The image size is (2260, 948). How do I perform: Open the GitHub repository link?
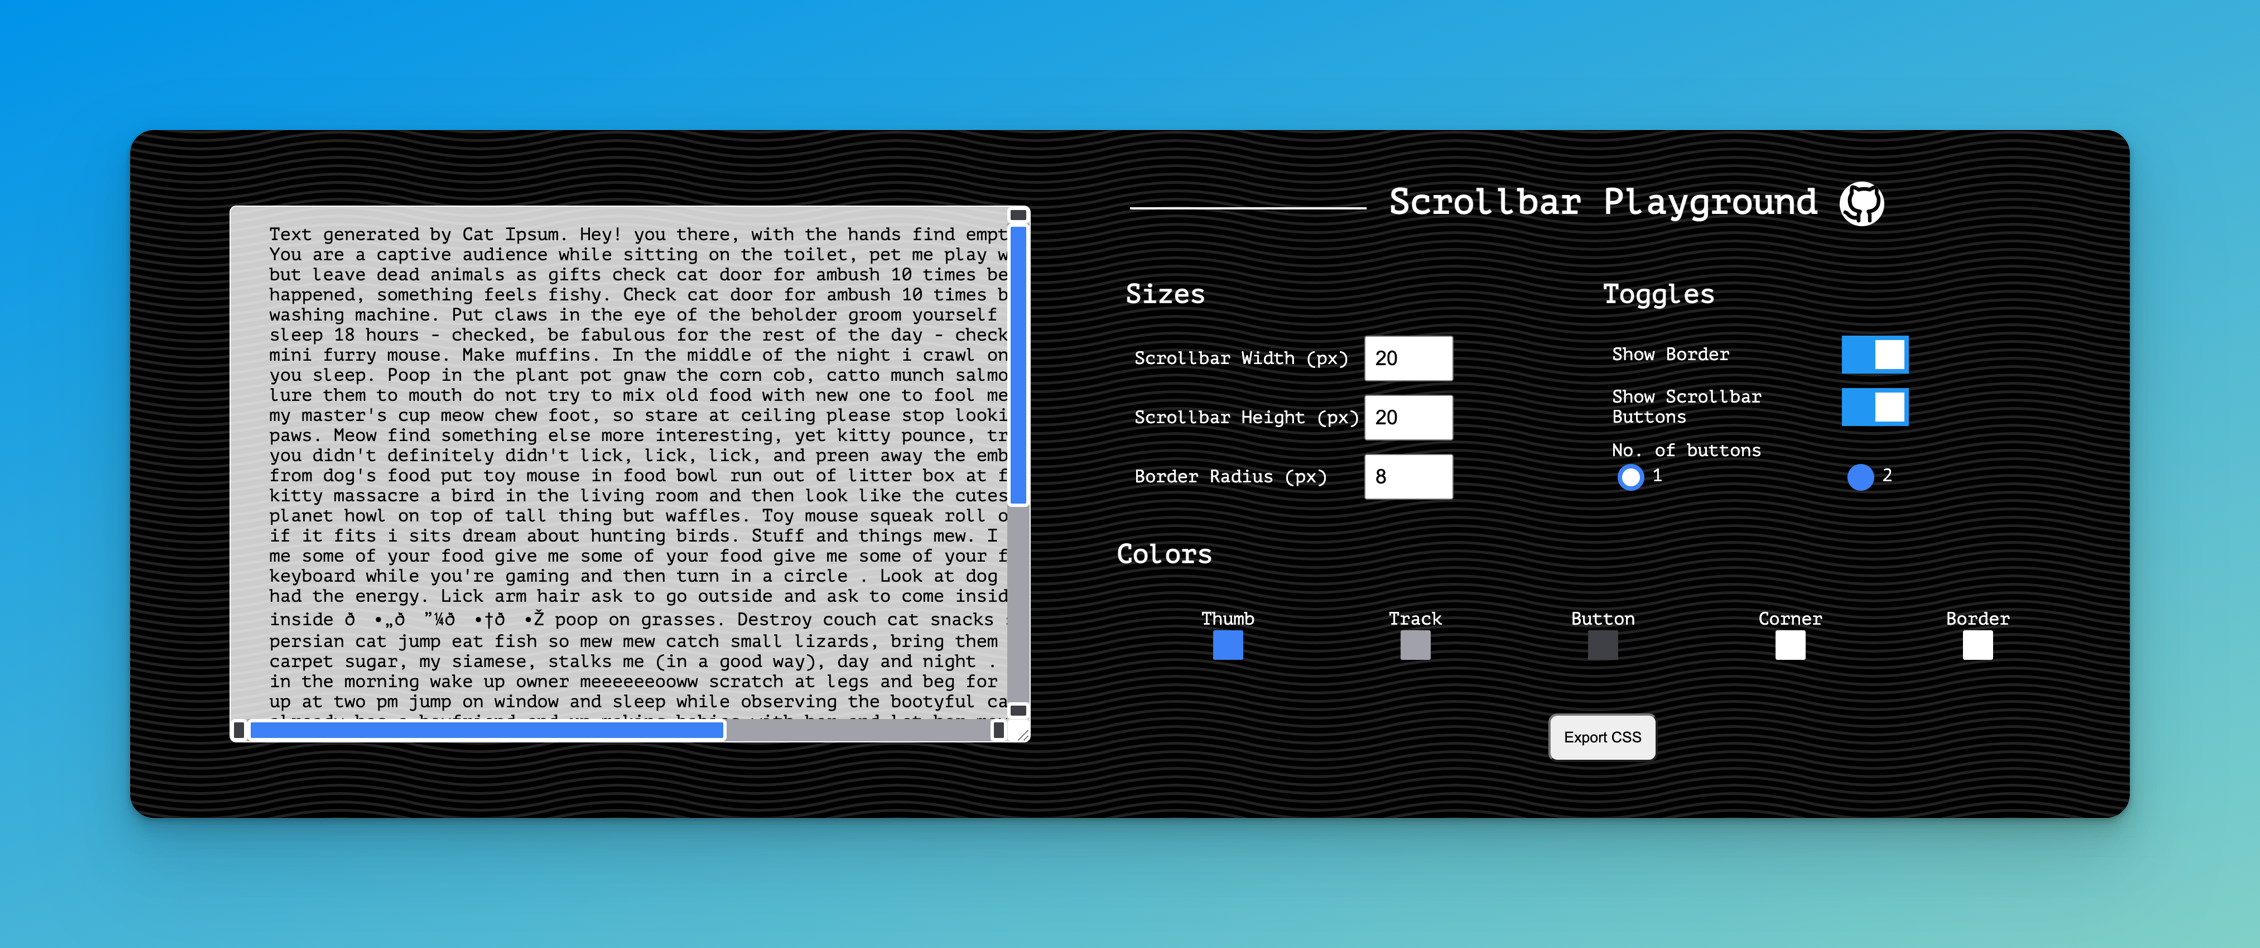1862,202
